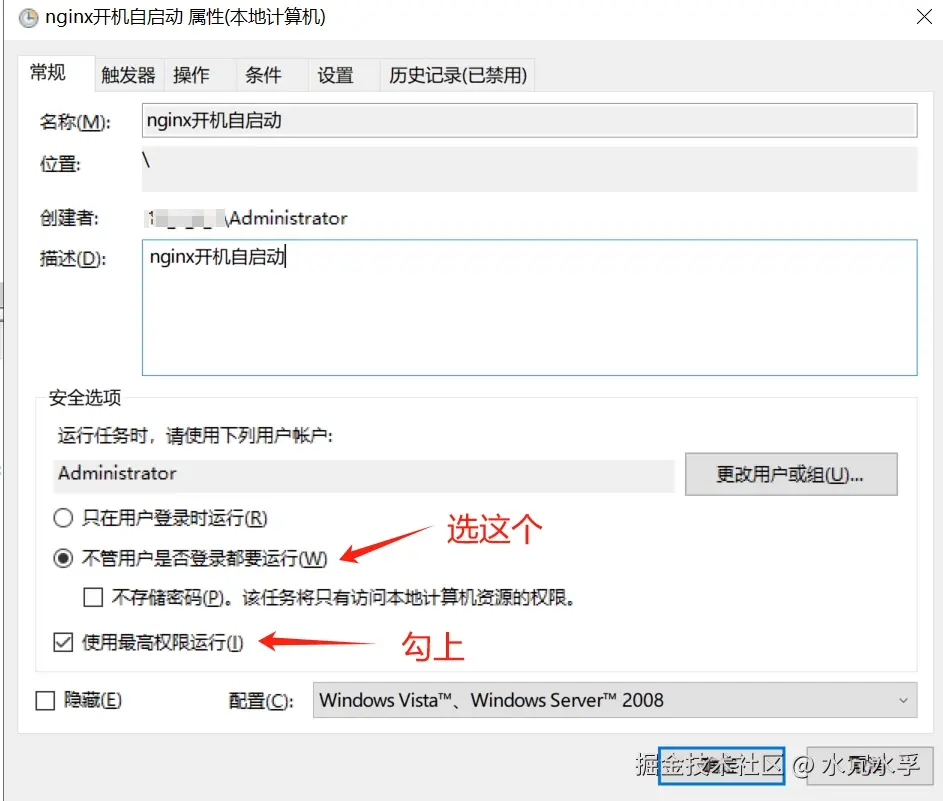Focus the 描述 text area

[x=529, y=307]
